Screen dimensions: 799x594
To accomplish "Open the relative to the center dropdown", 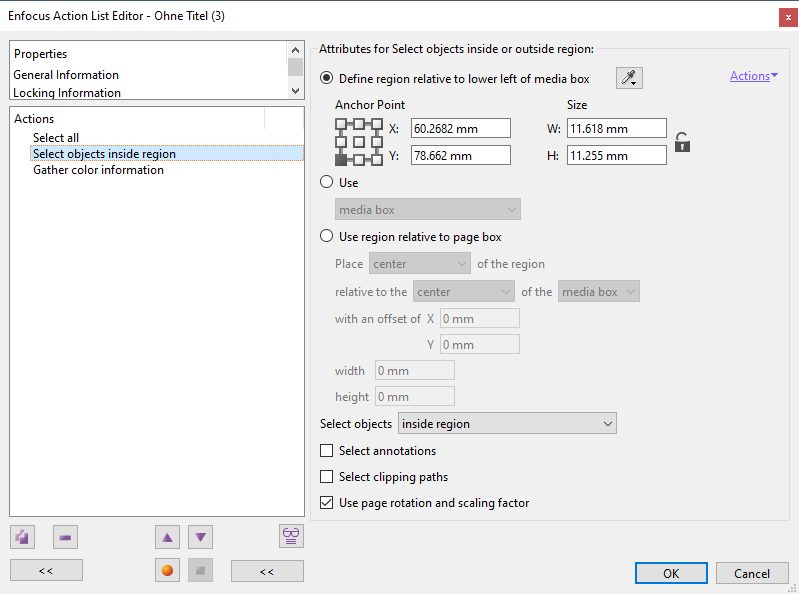I will tap(464, 291).
